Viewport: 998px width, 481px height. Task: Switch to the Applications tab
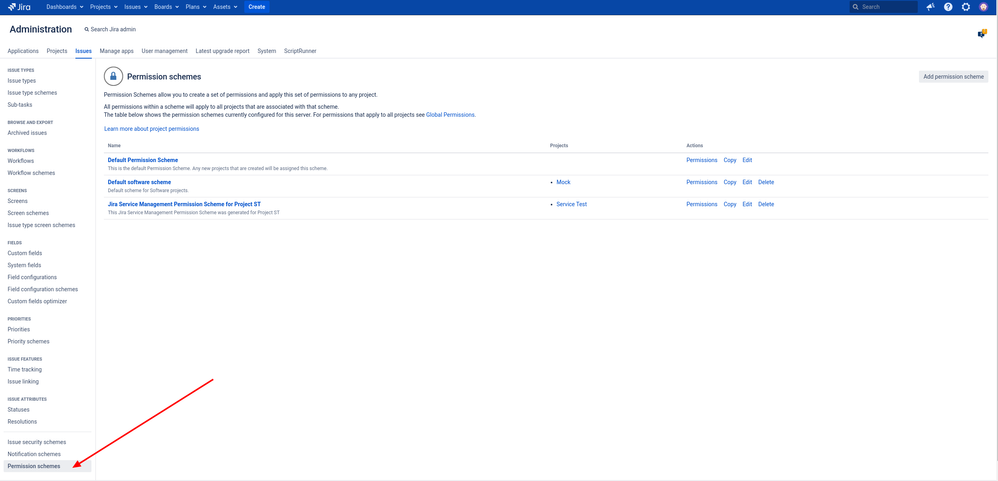click(x=23, y=51)
